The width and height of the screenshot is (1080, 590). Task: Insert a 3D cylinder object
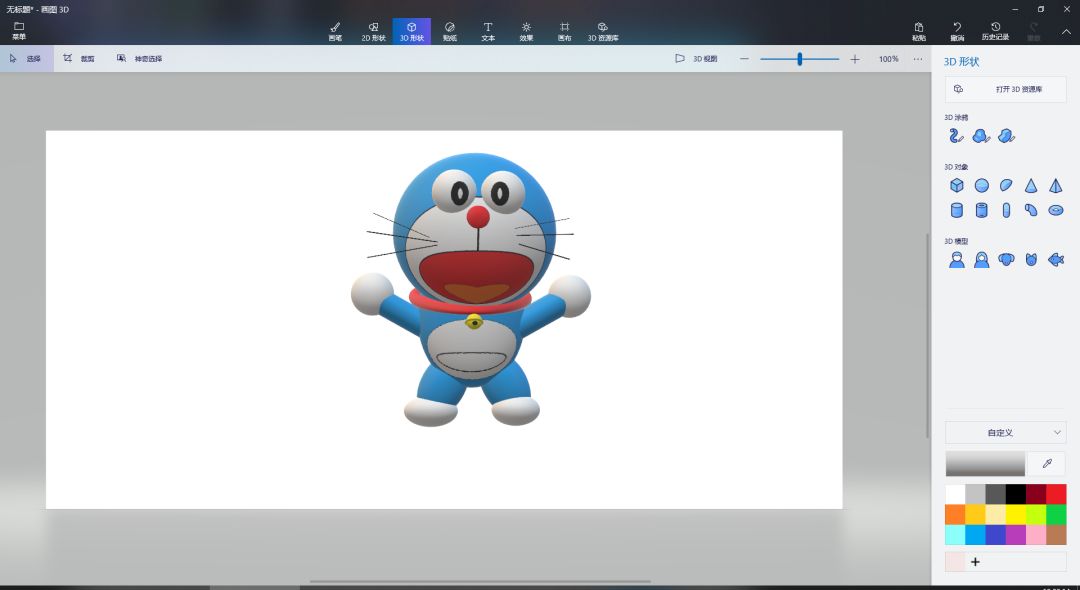957,210
